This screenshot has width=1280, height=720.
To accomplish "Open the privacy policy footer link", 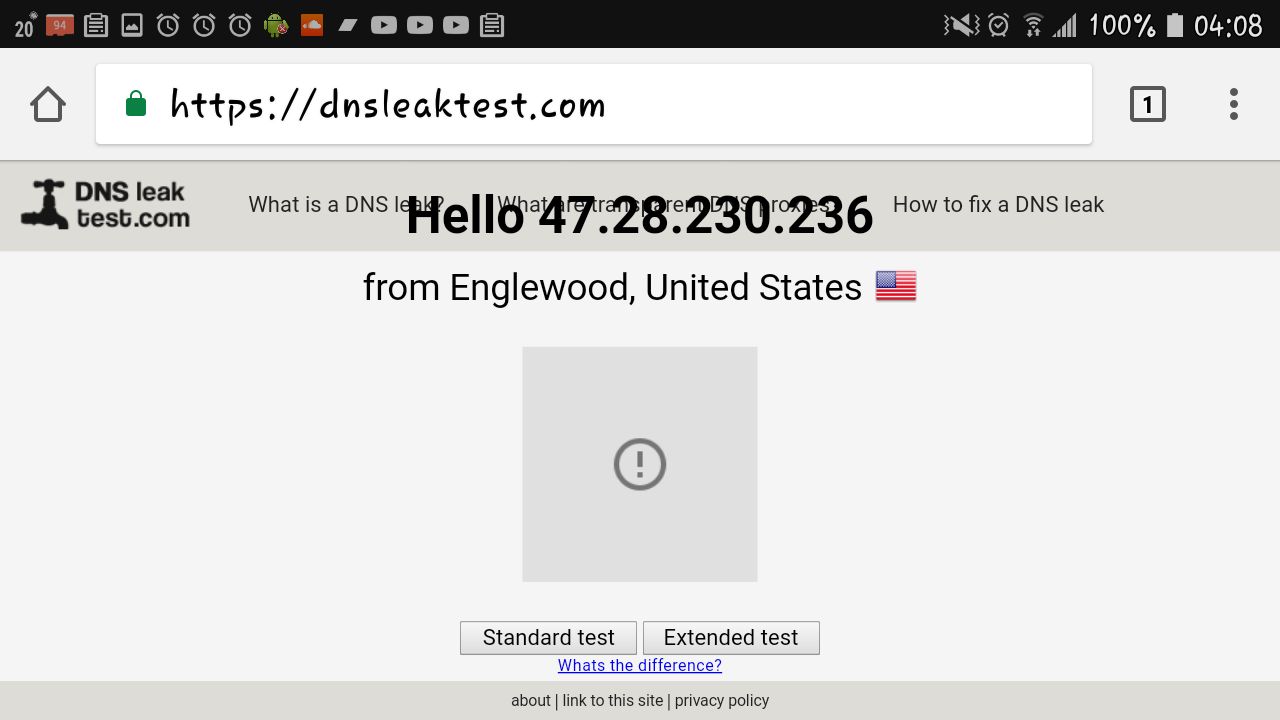I will [x=722, y=701].
